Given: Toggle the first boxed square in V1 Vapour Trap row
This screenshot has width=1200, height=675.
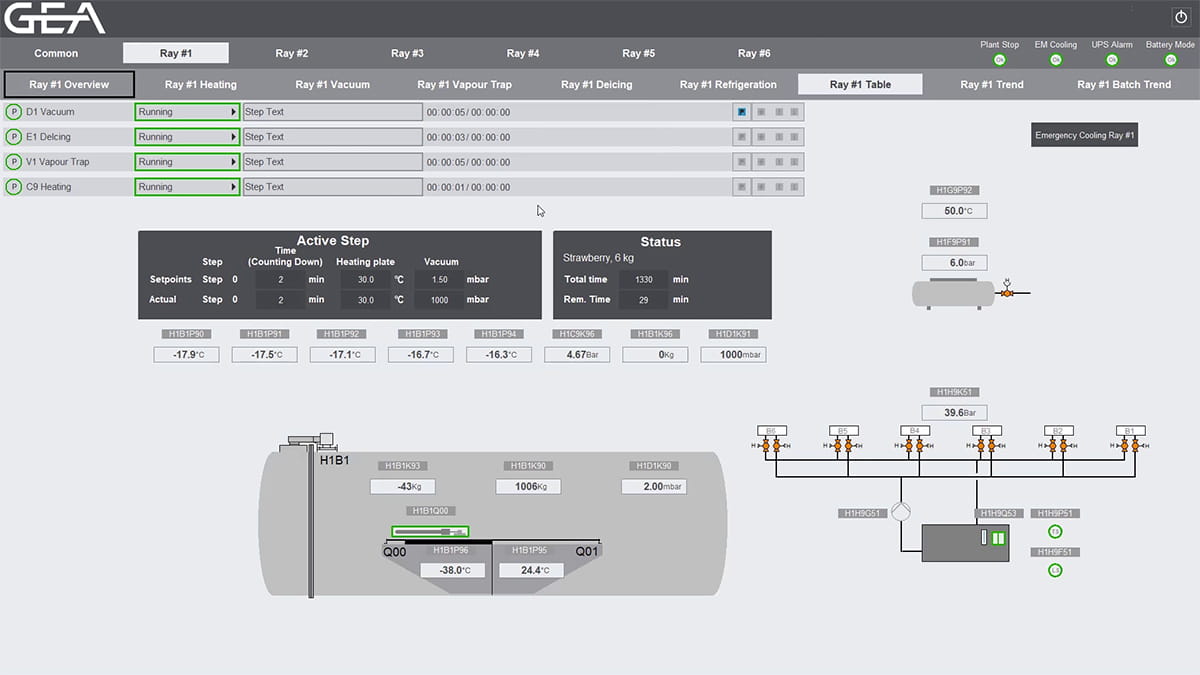Looking at the screenshot, I should pyautogui.click(x=742, y=162).
